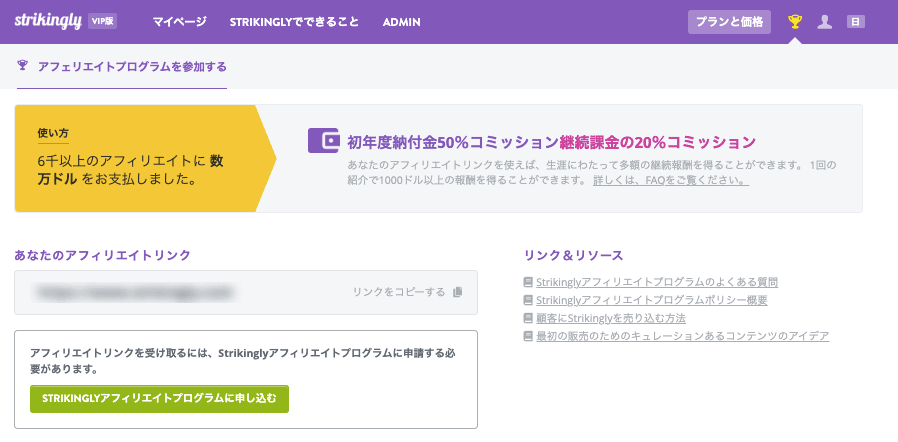Screen dimensions: 898x442
Task: Open 詳しくは、FAQをご覧ください link
Action: 671,181
